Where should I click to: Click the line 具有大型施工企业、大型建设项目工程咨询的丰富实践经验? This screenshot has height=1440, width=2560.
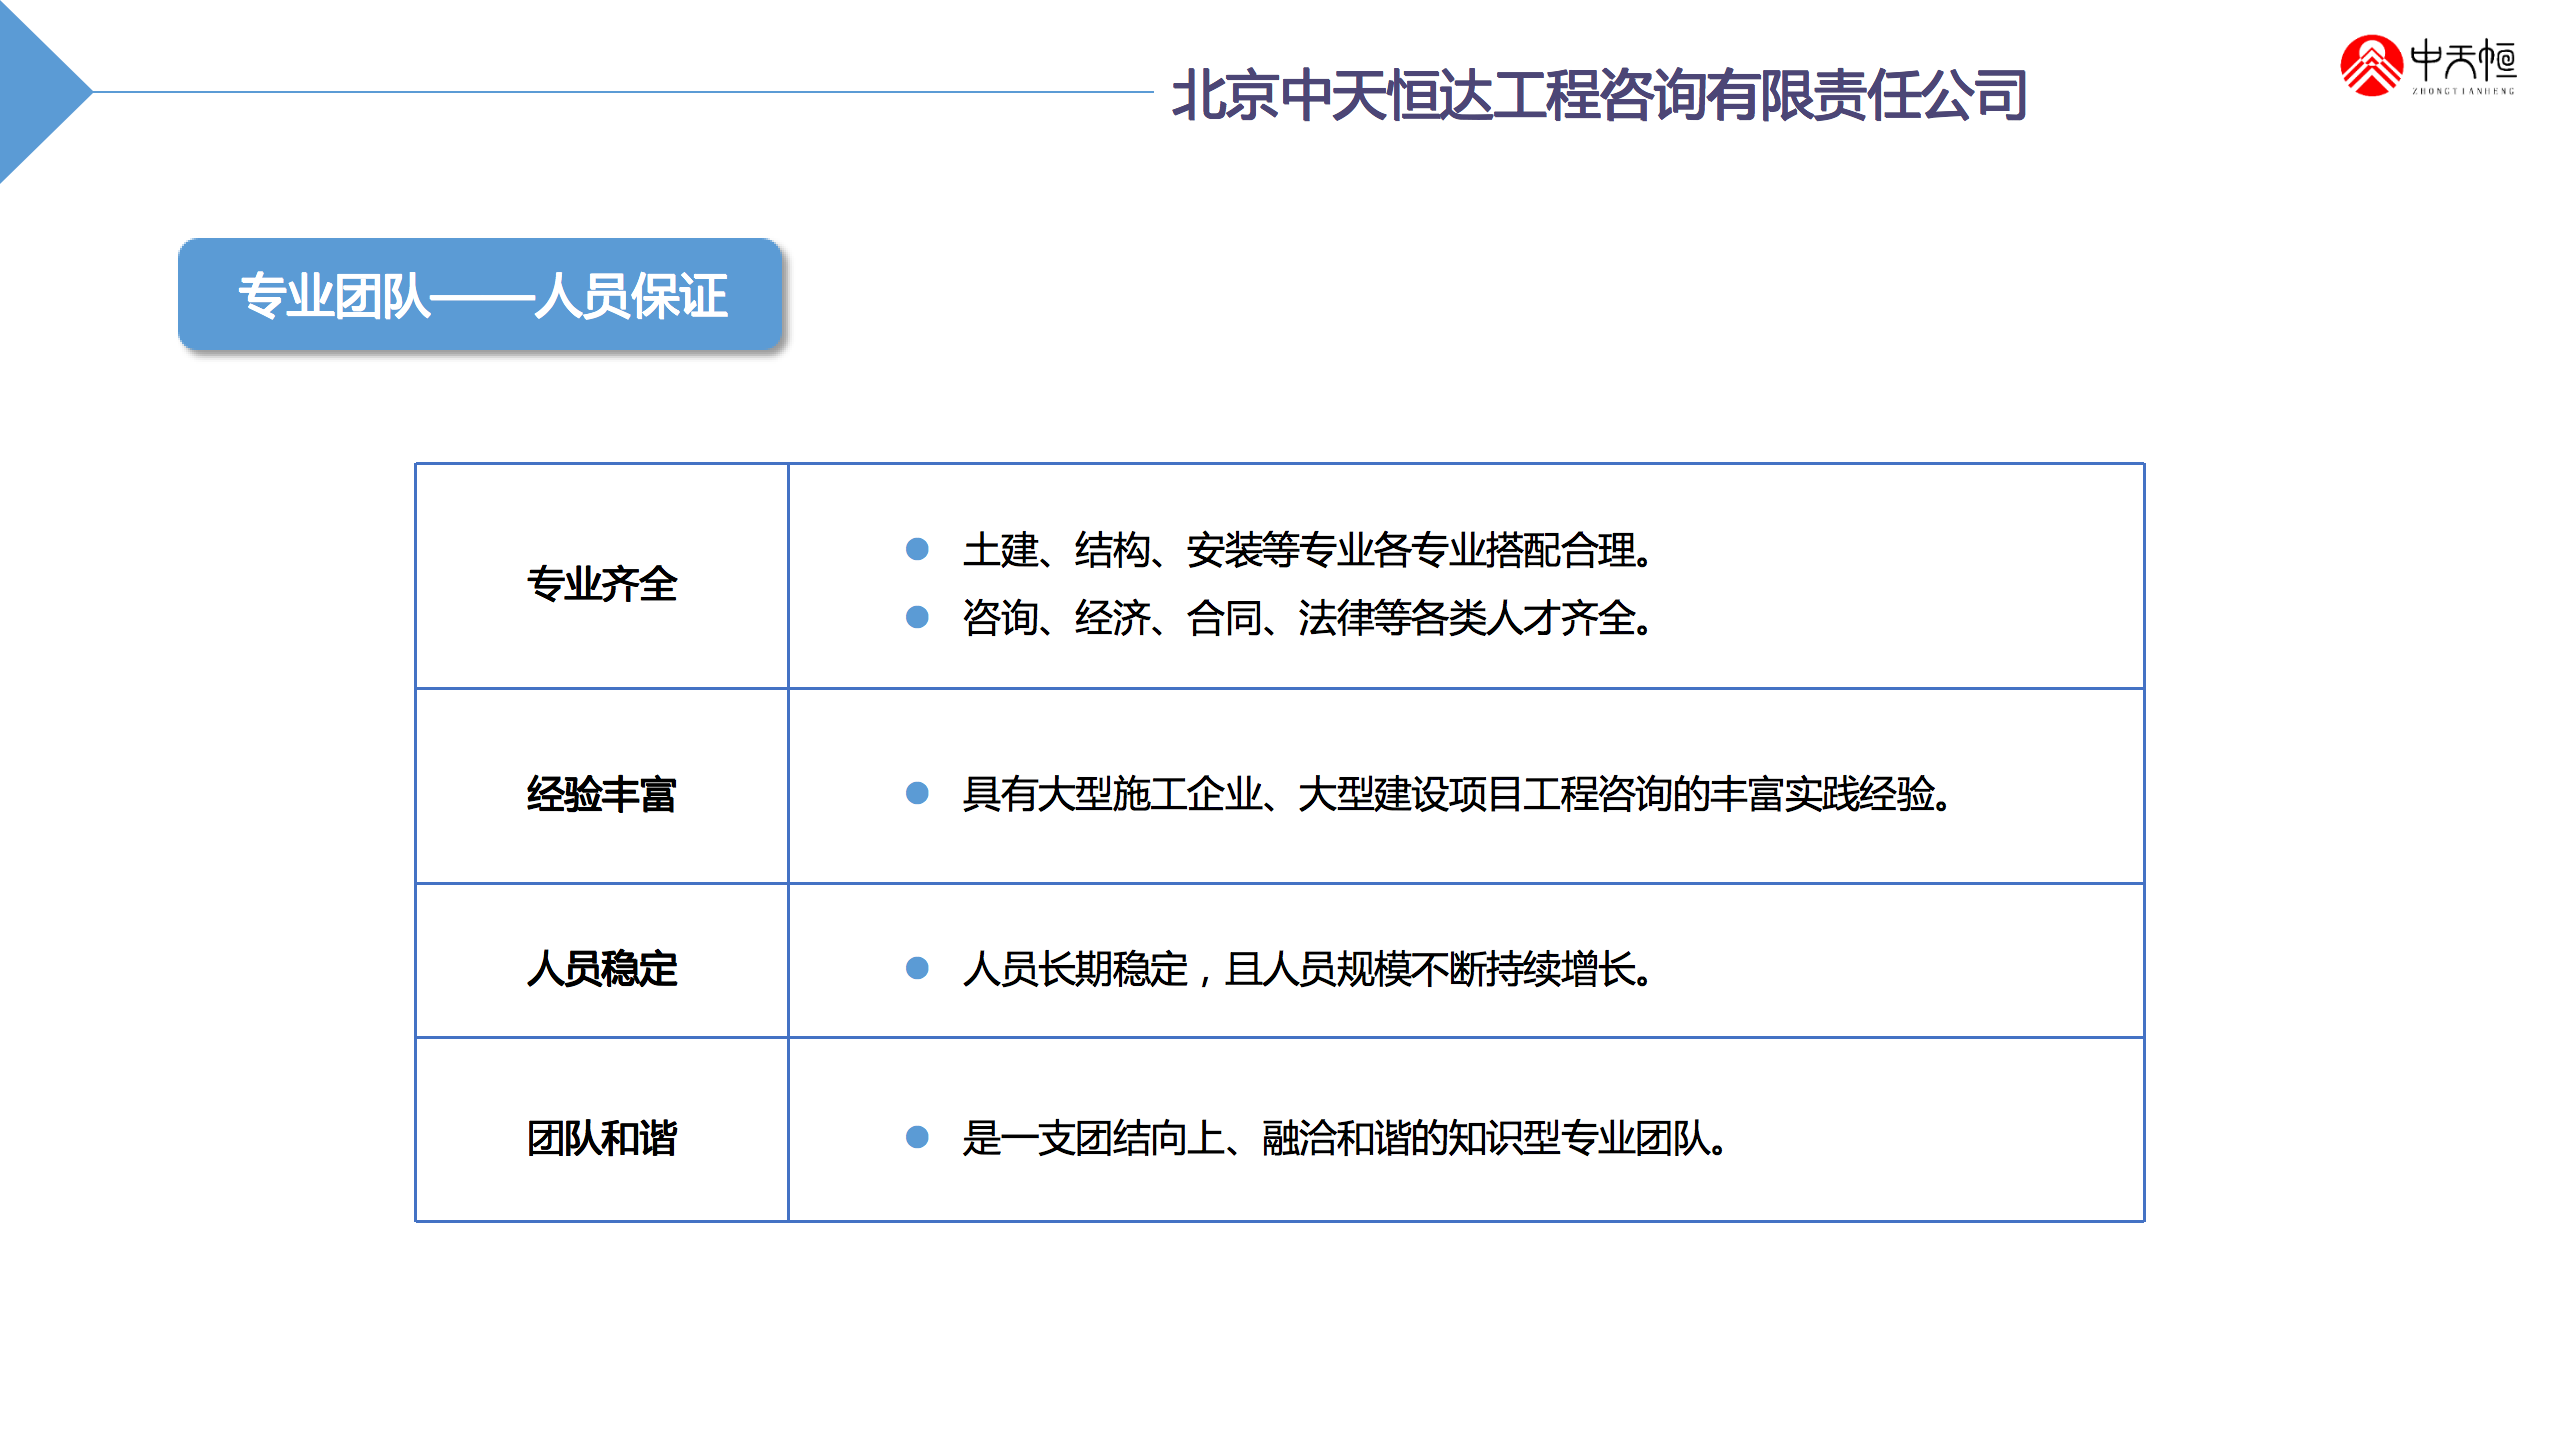pos(1457,794)
